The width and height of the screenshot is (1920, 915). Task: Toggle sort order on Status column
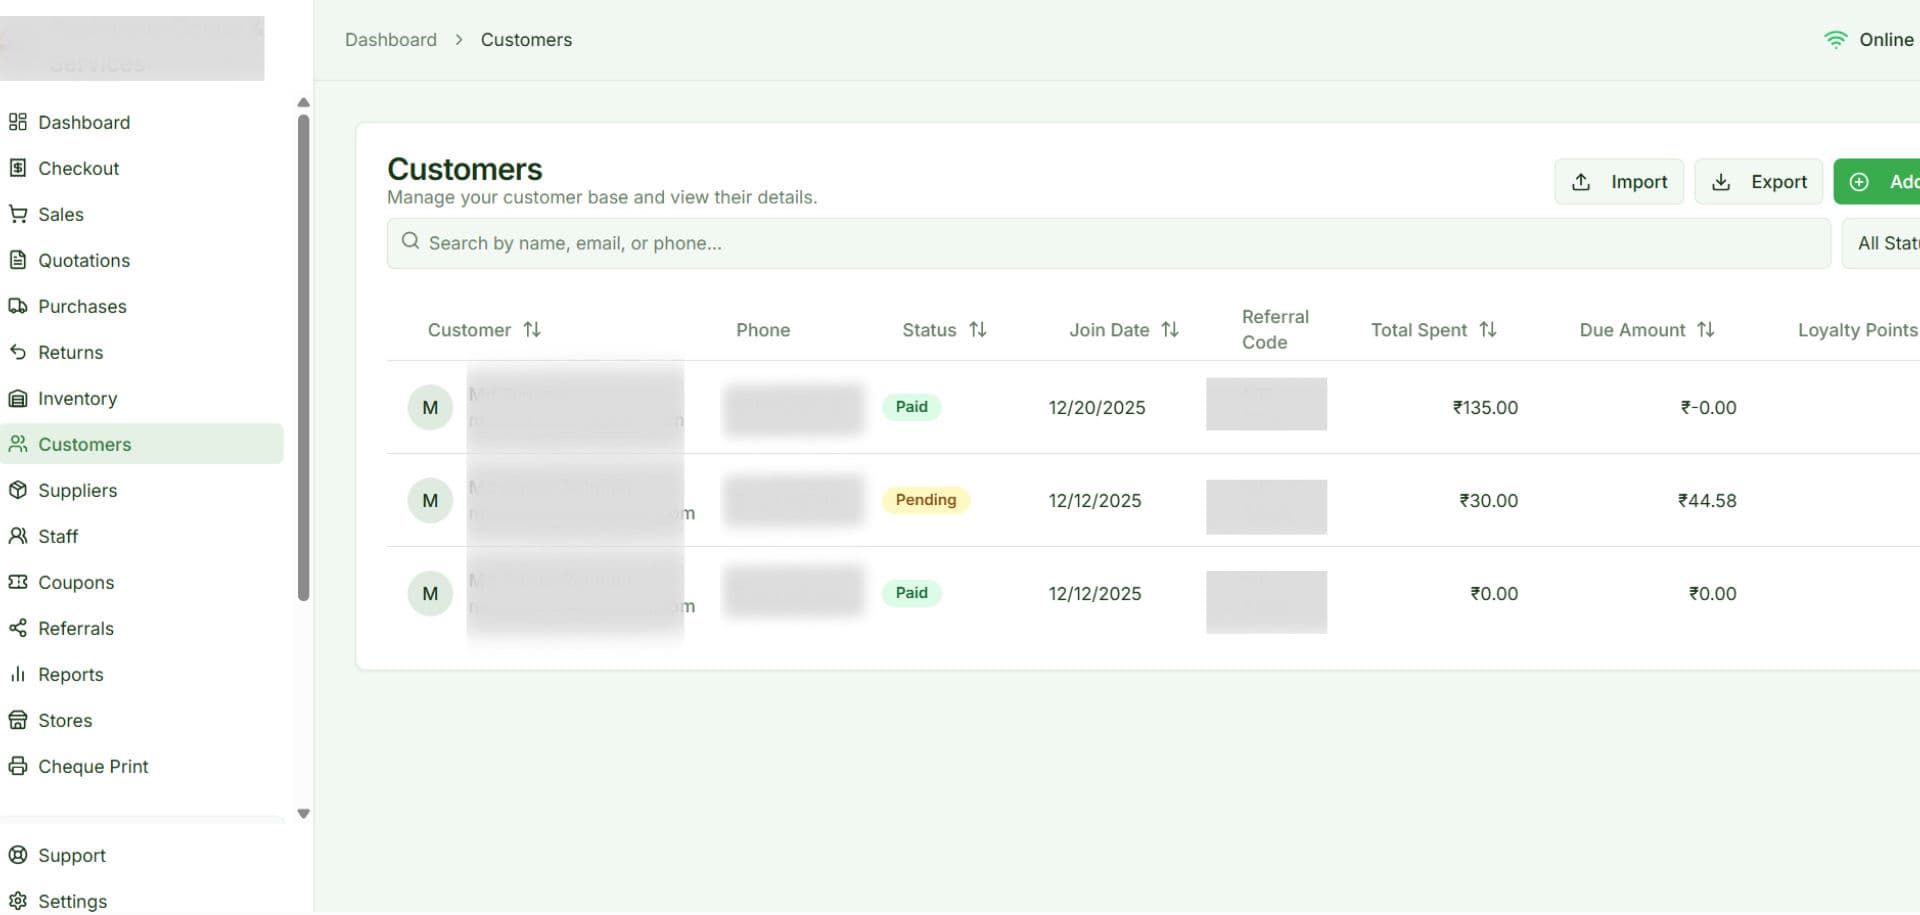coord(978,330)
